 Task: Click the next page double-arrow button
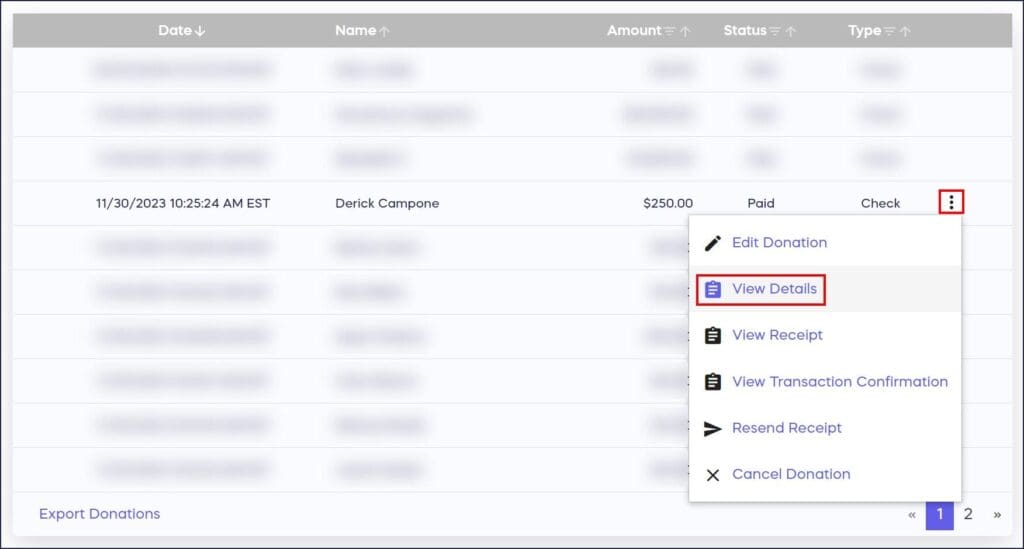[997, 514]
